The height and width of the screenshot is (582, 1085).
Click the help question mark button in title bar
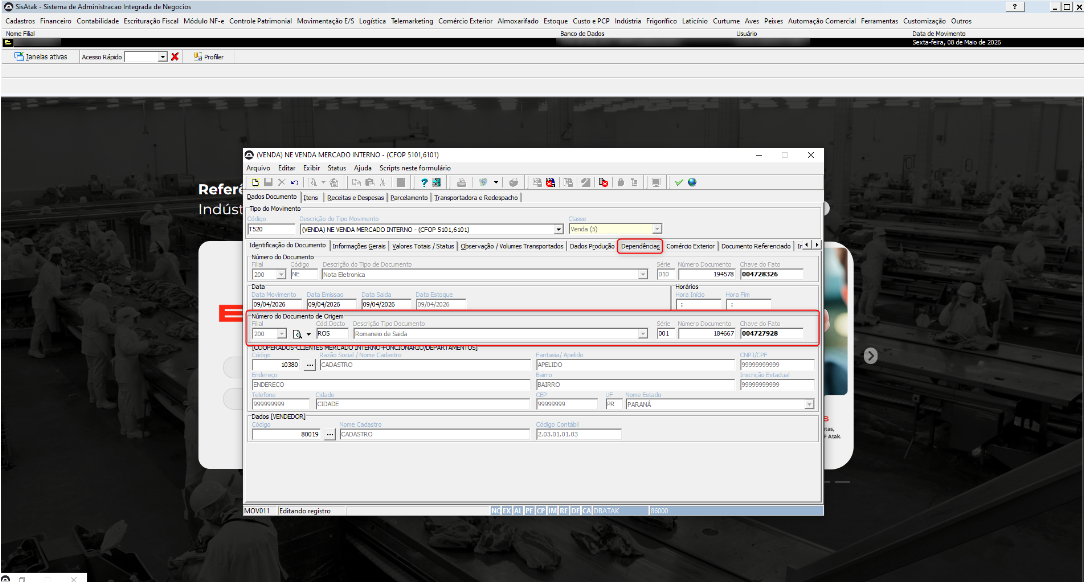1014,6
